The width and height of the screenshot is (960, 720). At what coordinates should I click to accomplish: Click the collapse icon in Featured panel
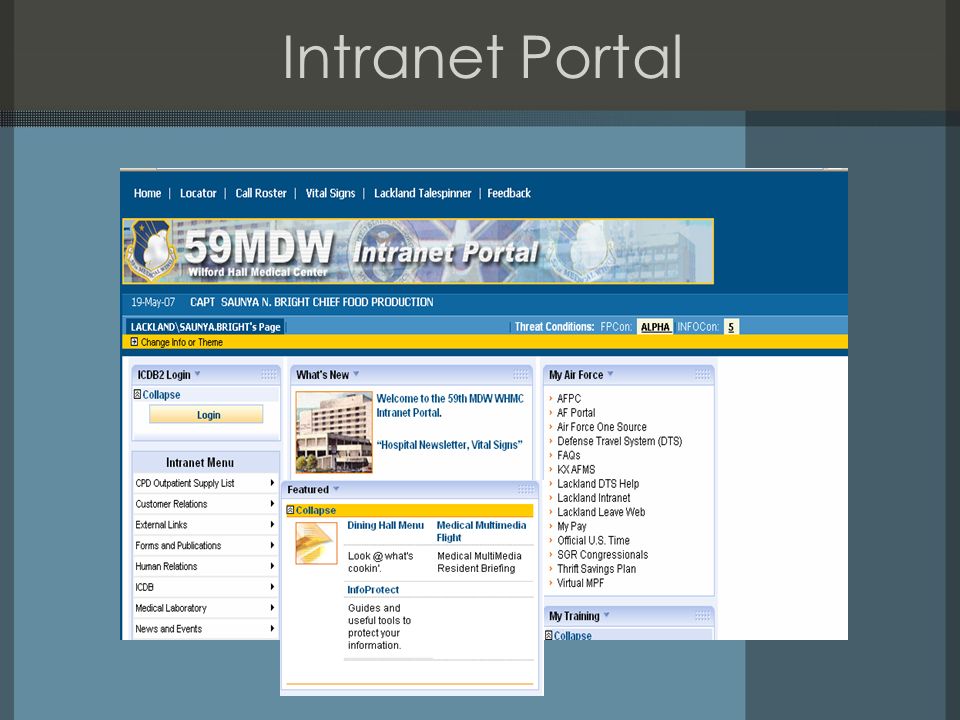(x=290, y=509)
